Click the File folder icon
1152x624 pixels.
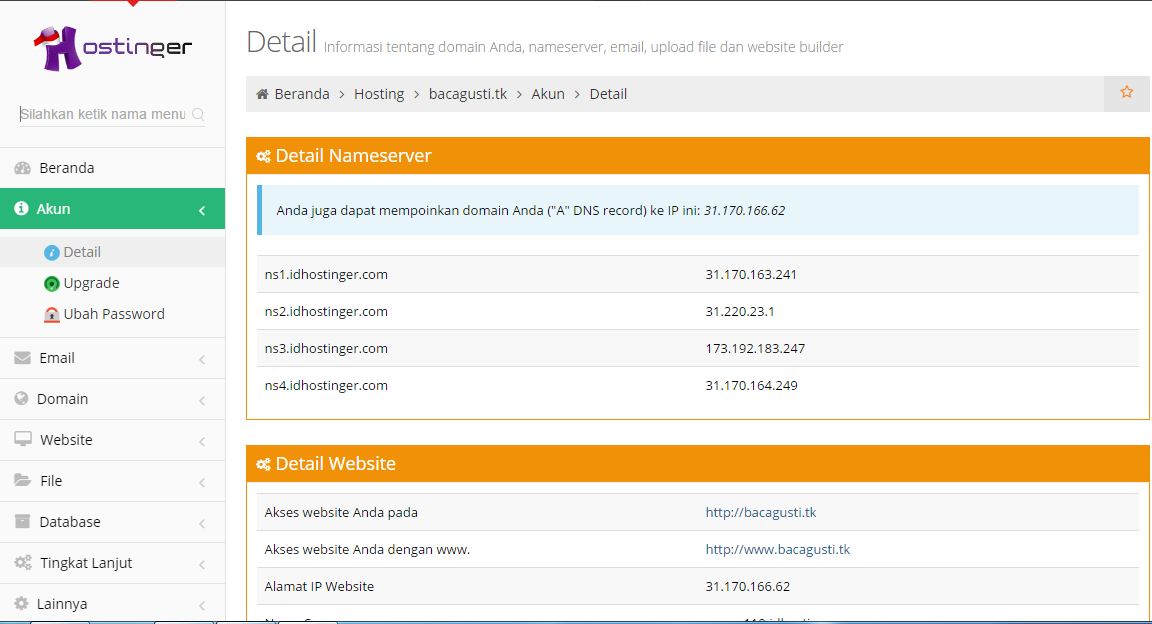pyautogui.click(x=22, y=480)
